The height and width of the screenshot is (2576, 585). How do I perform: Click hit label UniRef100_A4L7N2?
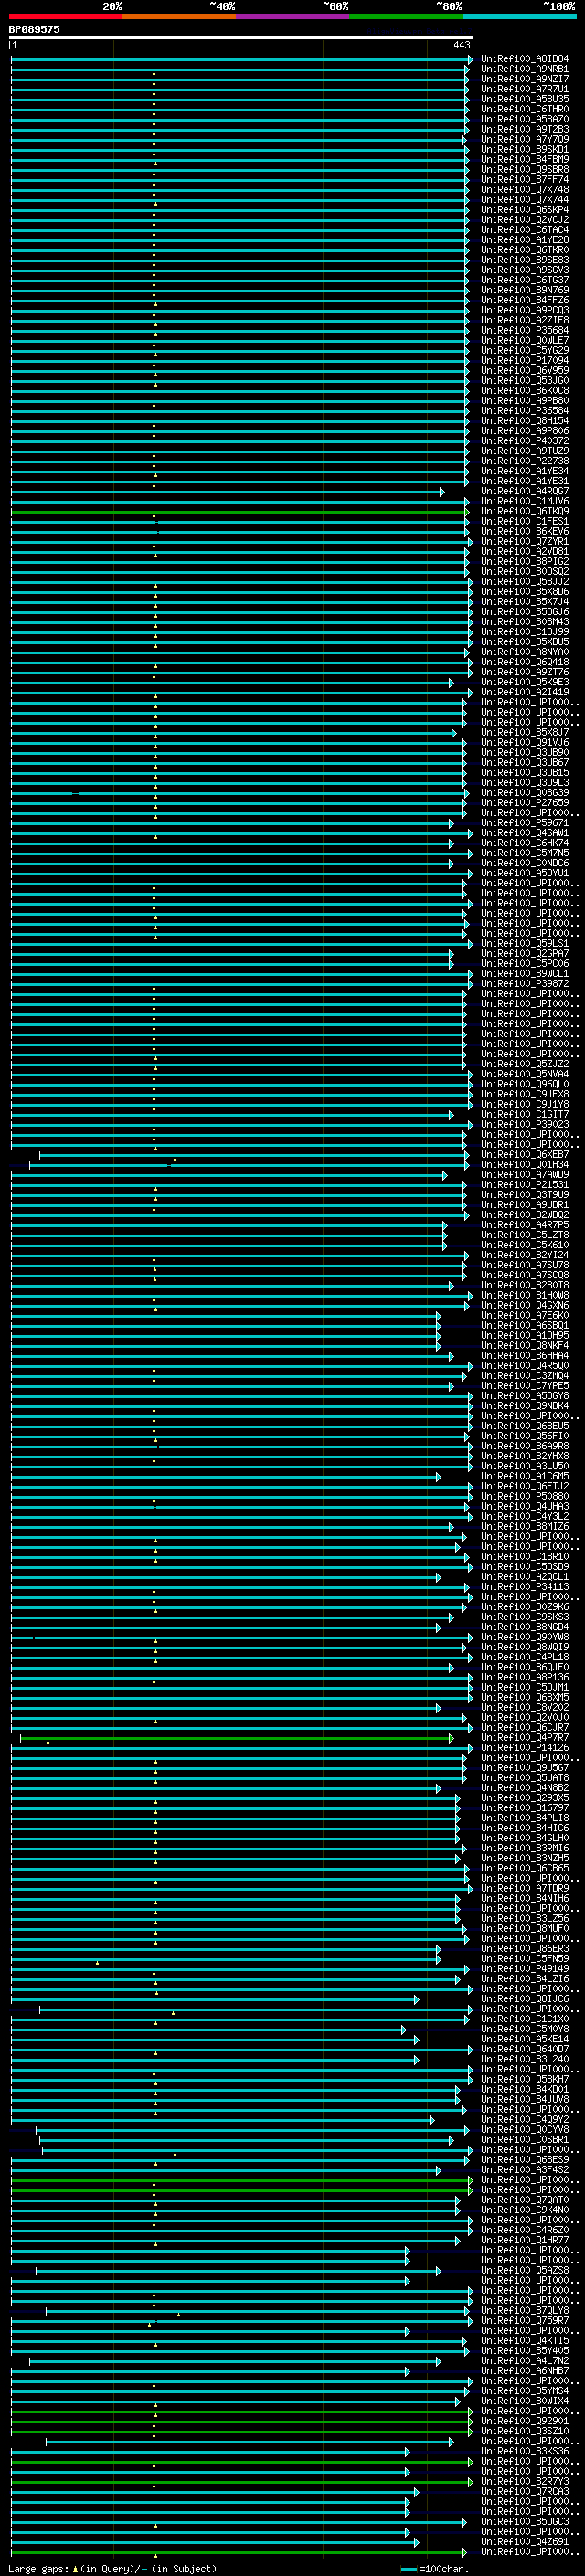click(524, 2360)
